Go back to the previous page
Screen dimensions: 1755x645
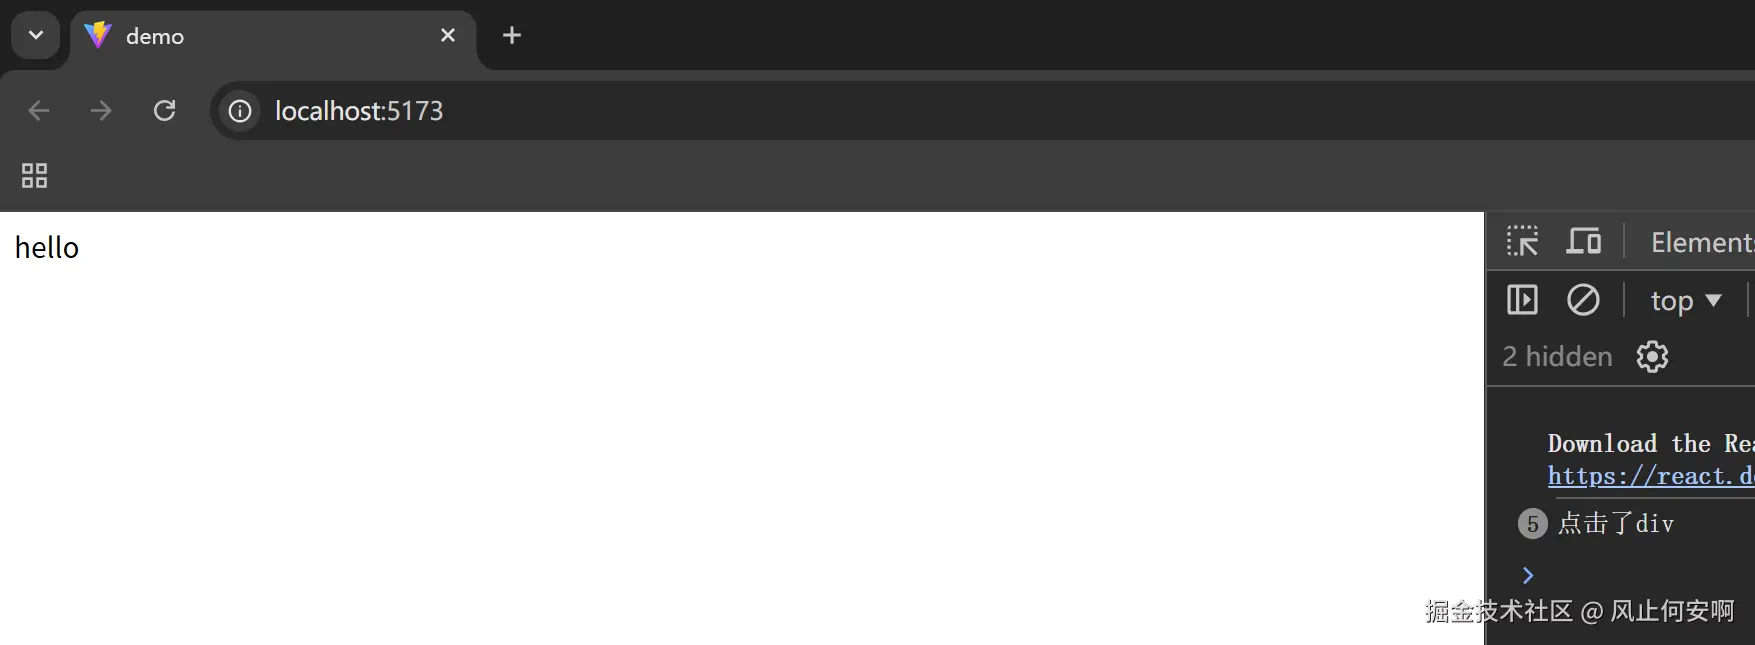(x=39, y=110)
